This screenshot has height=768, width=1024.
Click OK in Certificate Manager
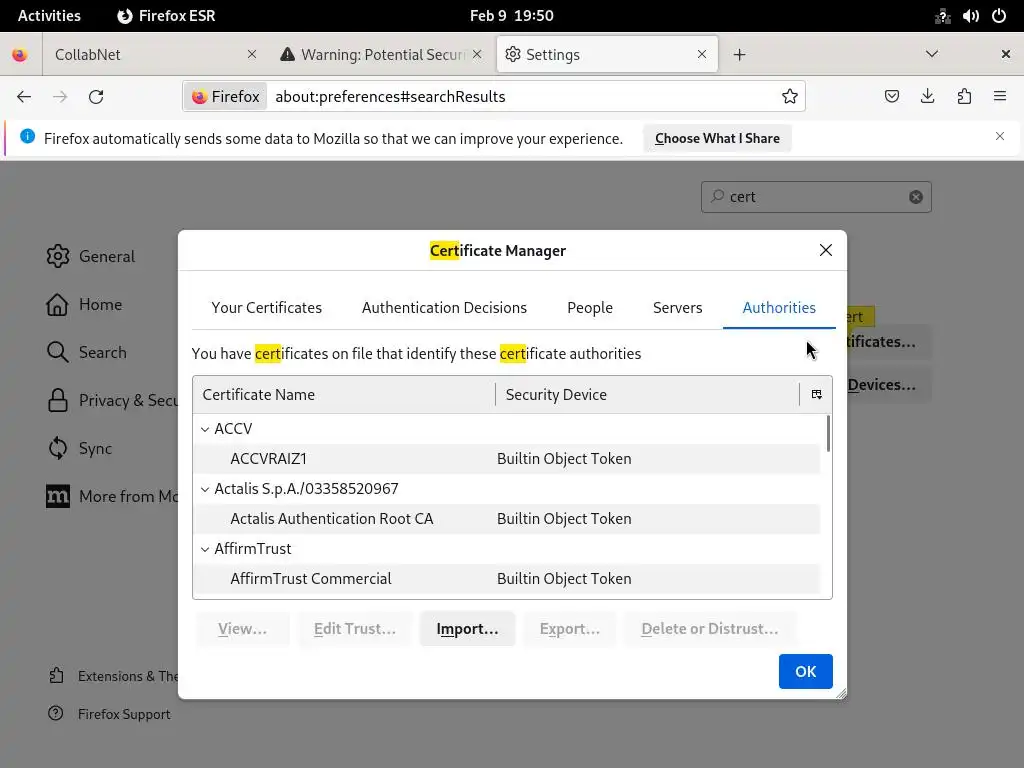[805, 671]
